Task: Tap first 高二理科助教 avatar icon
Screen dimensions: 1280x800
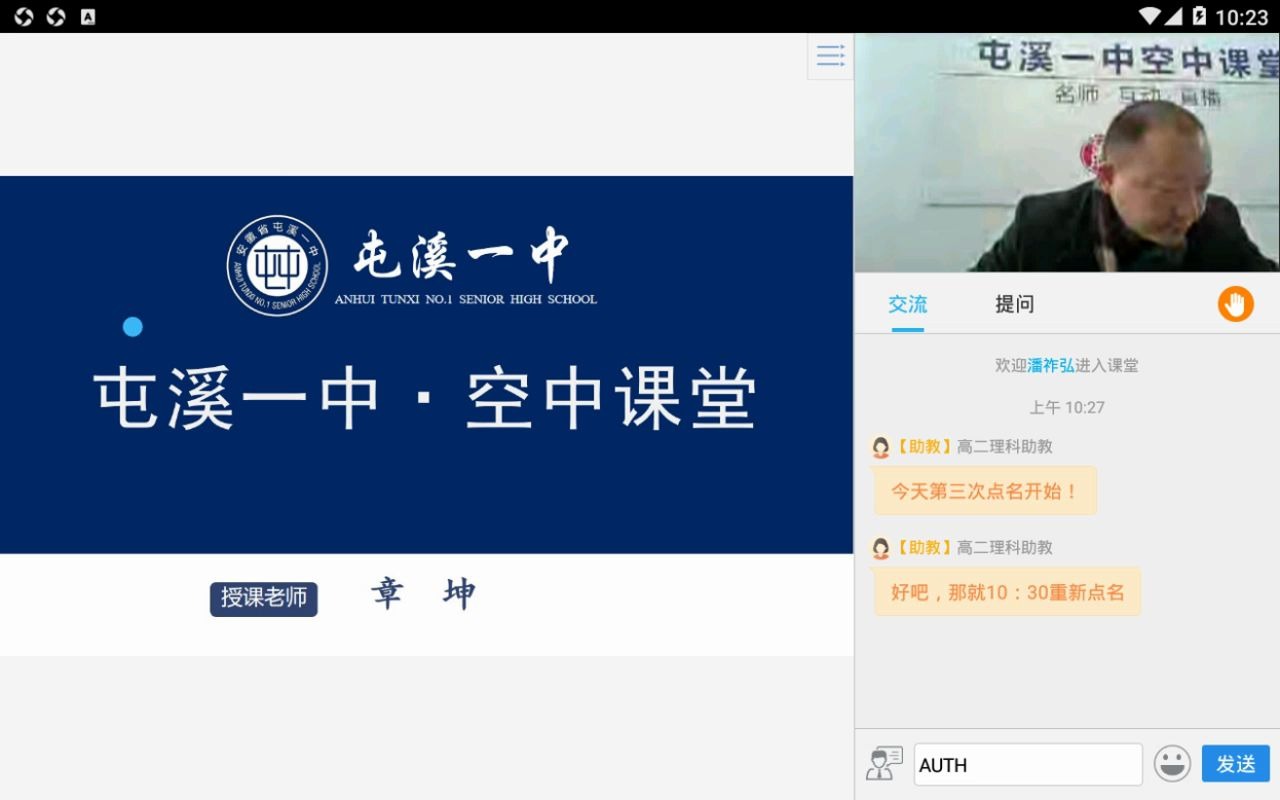Action: [x=881, y=447]
